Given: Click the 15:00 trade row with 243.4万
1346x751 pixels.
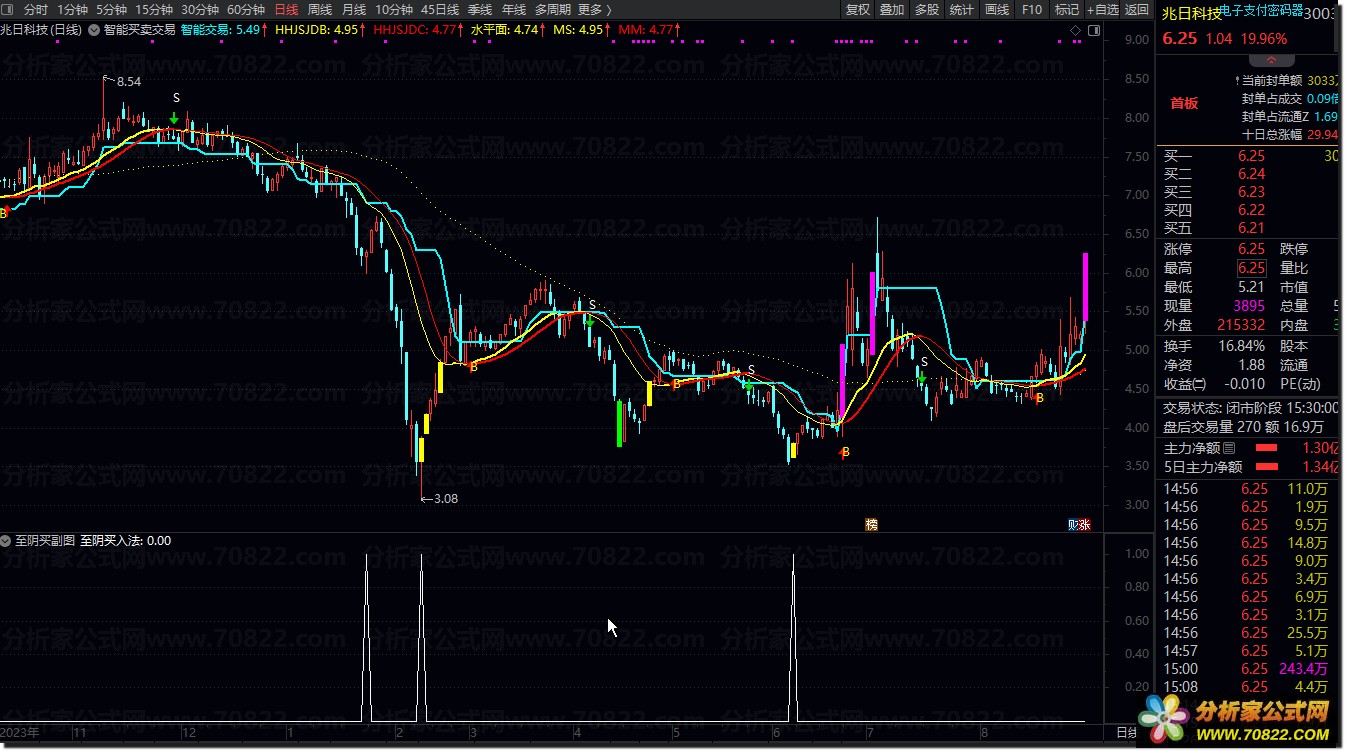Looking at the screenshot, I should (1248, 669).
